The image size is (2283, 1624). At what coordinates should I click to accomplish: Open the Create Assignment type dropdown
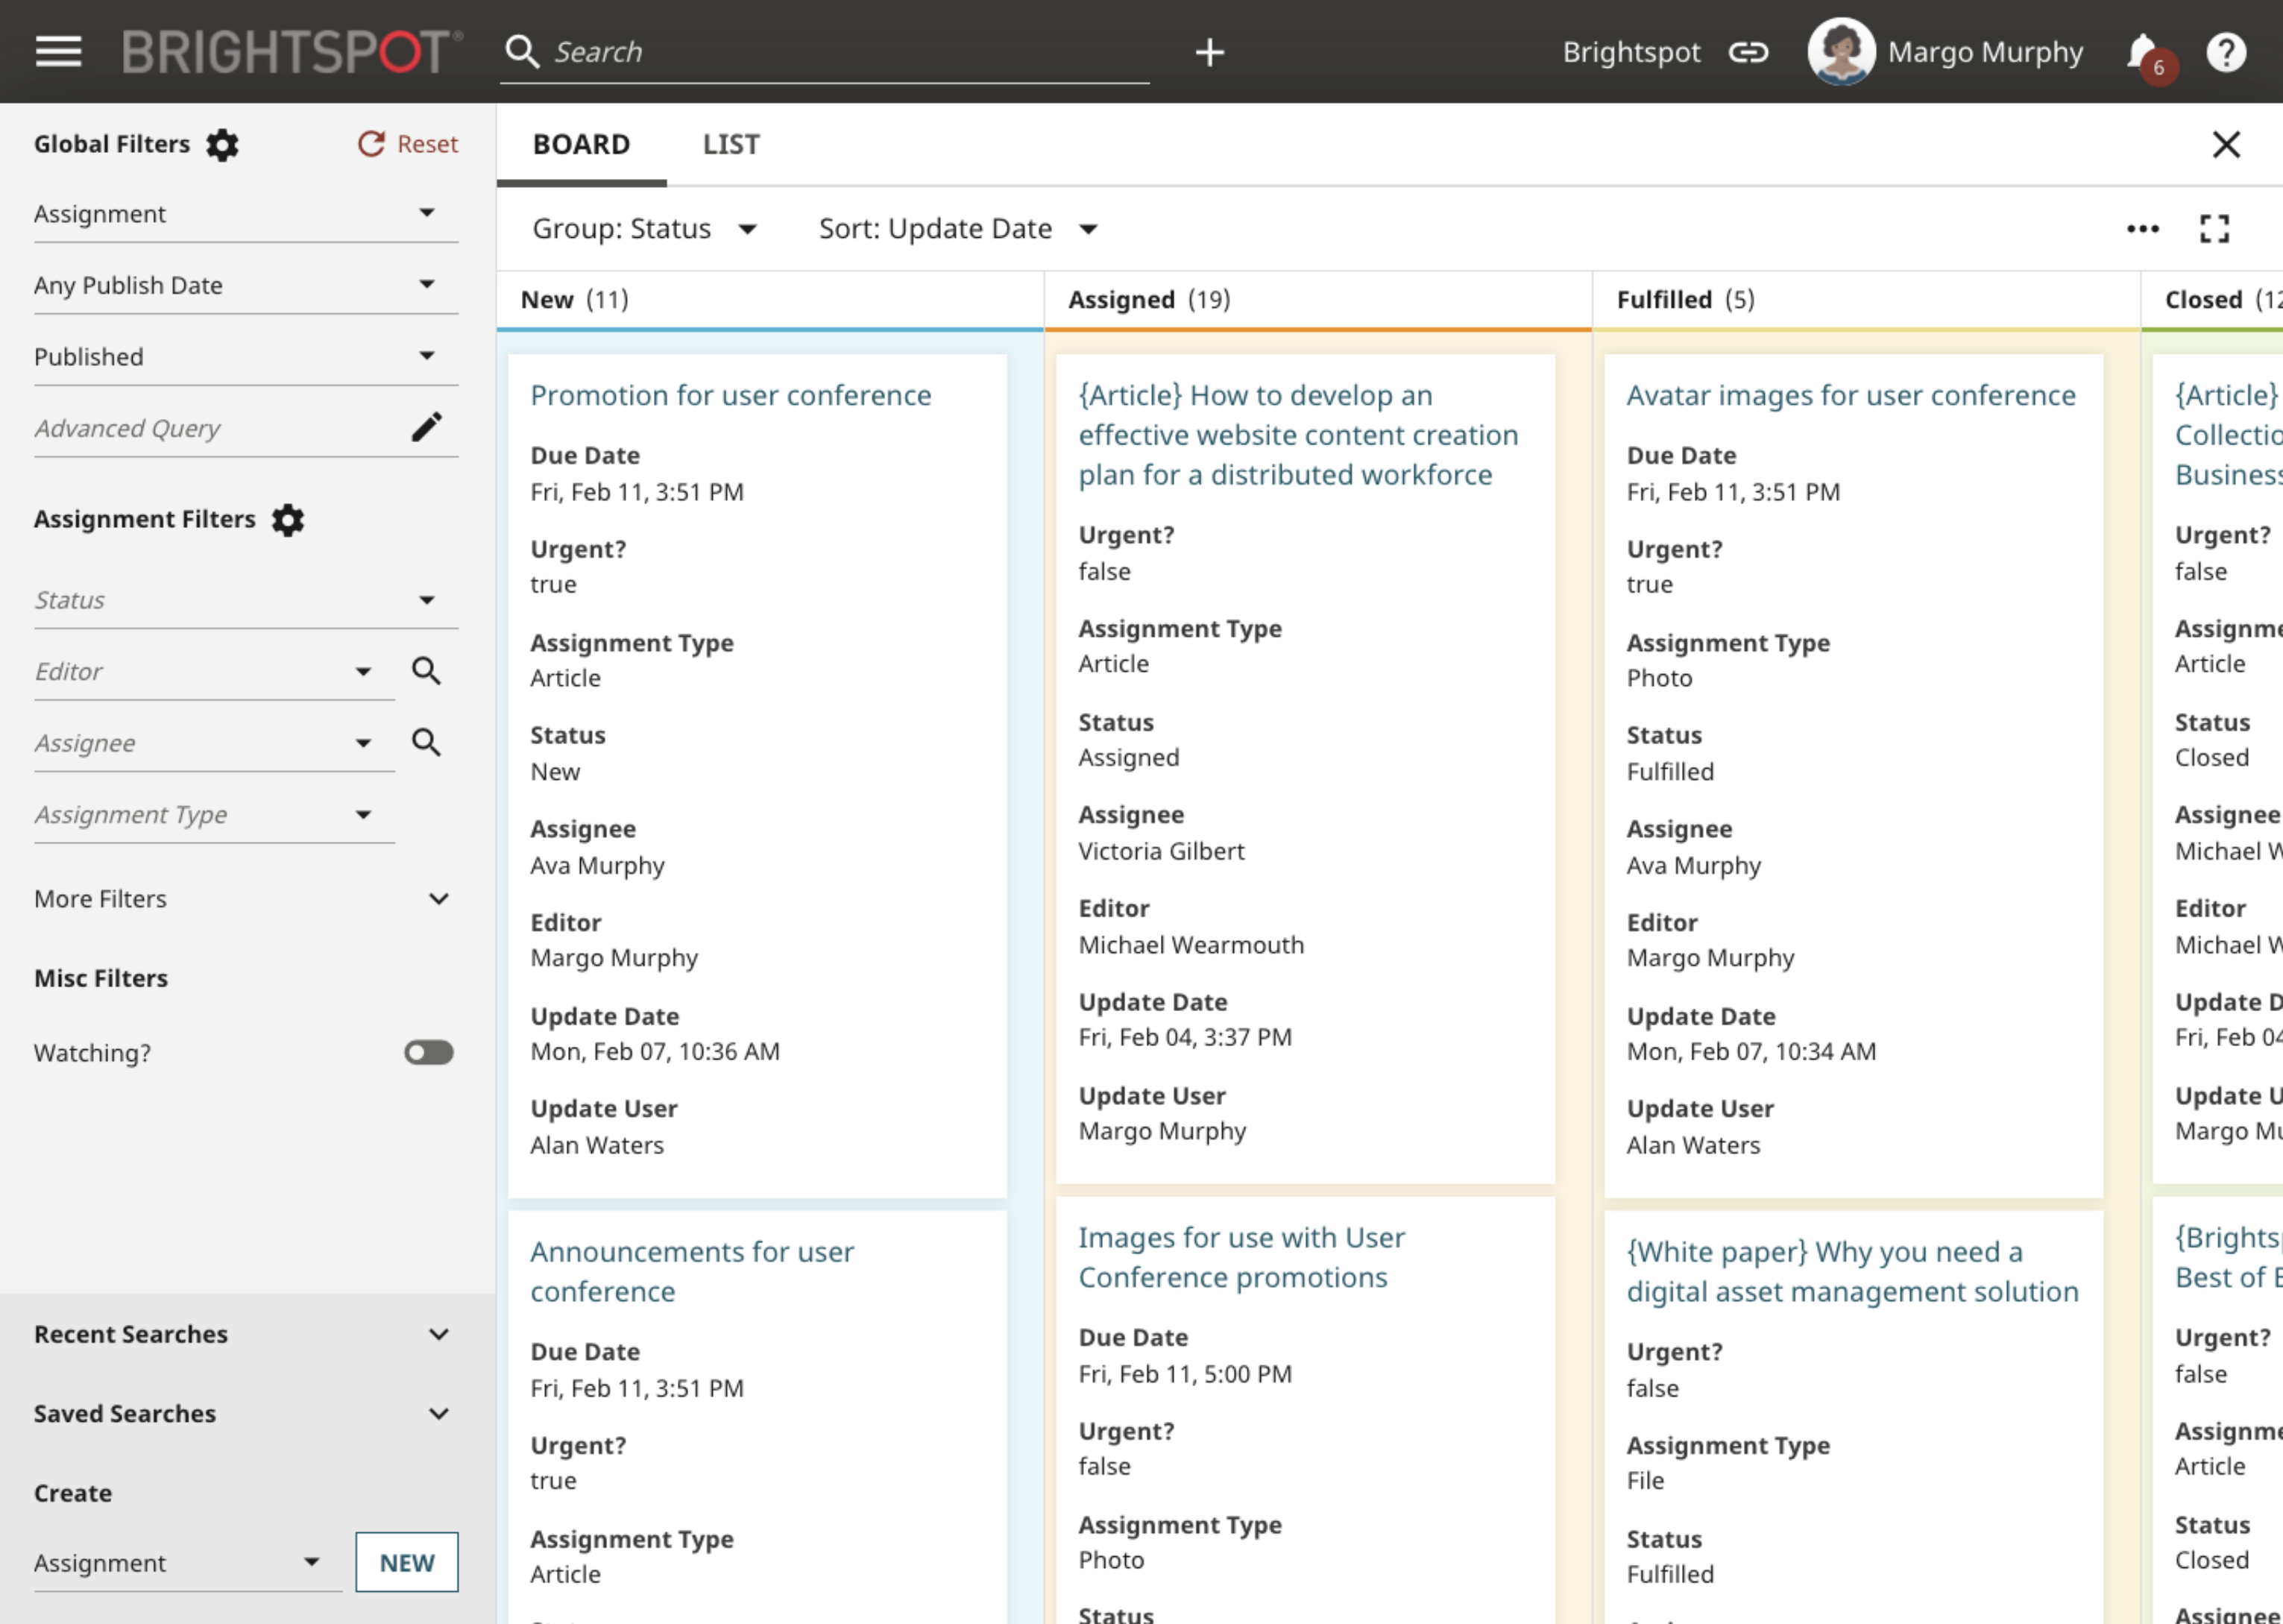pyautogui.click(x=187, y=1563)
